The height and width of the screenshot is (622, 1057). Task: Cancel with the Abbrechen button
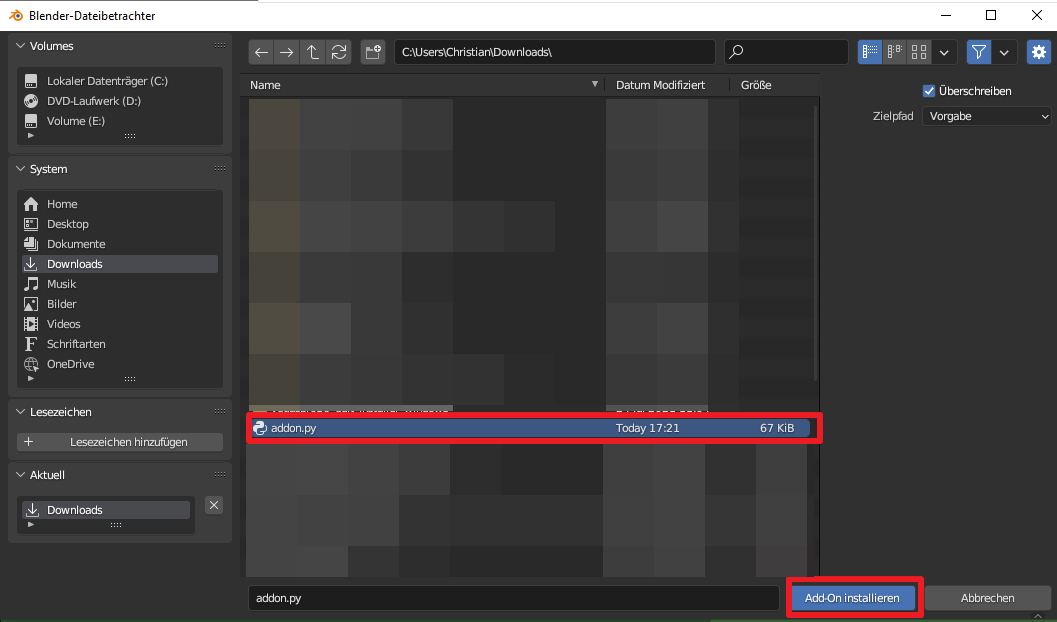click(x=988, y=598)
